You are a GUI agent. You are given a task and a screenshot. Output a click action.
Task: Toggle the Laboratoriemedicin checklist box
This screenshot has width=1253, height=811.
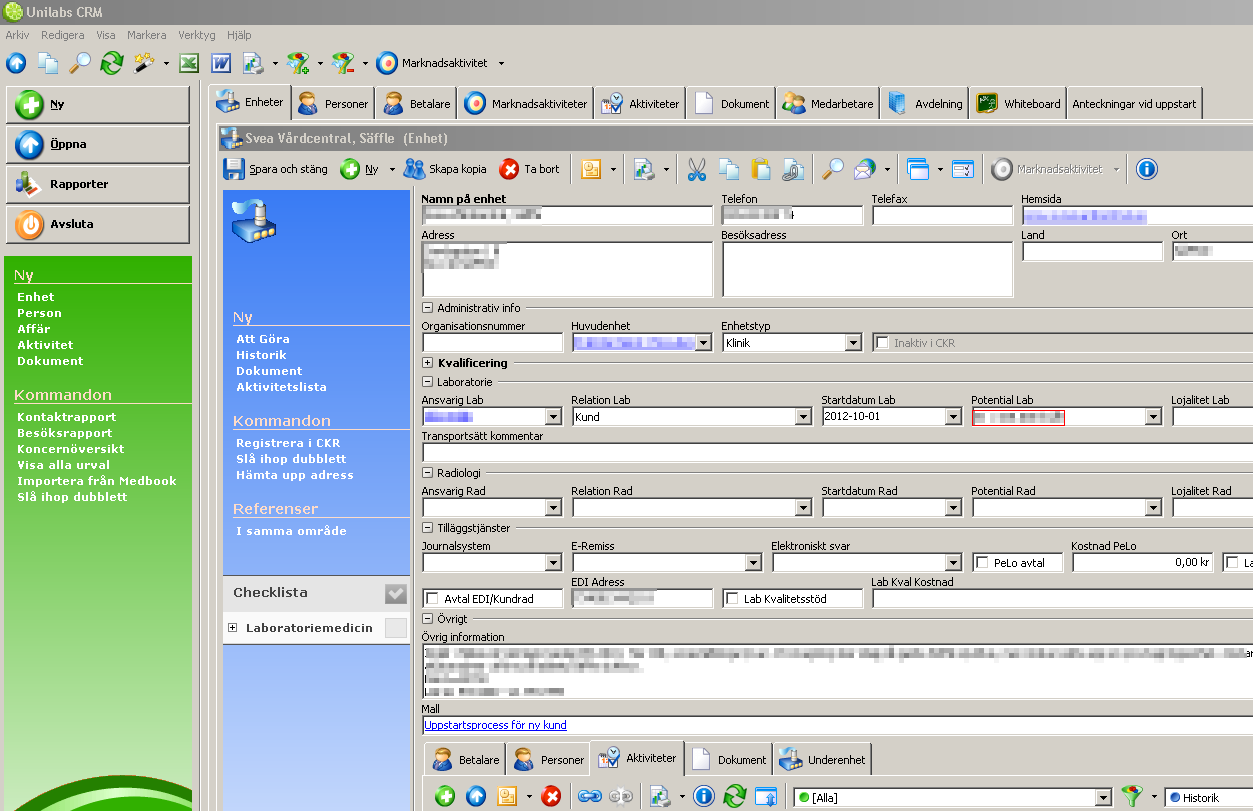tap(396, 628)
